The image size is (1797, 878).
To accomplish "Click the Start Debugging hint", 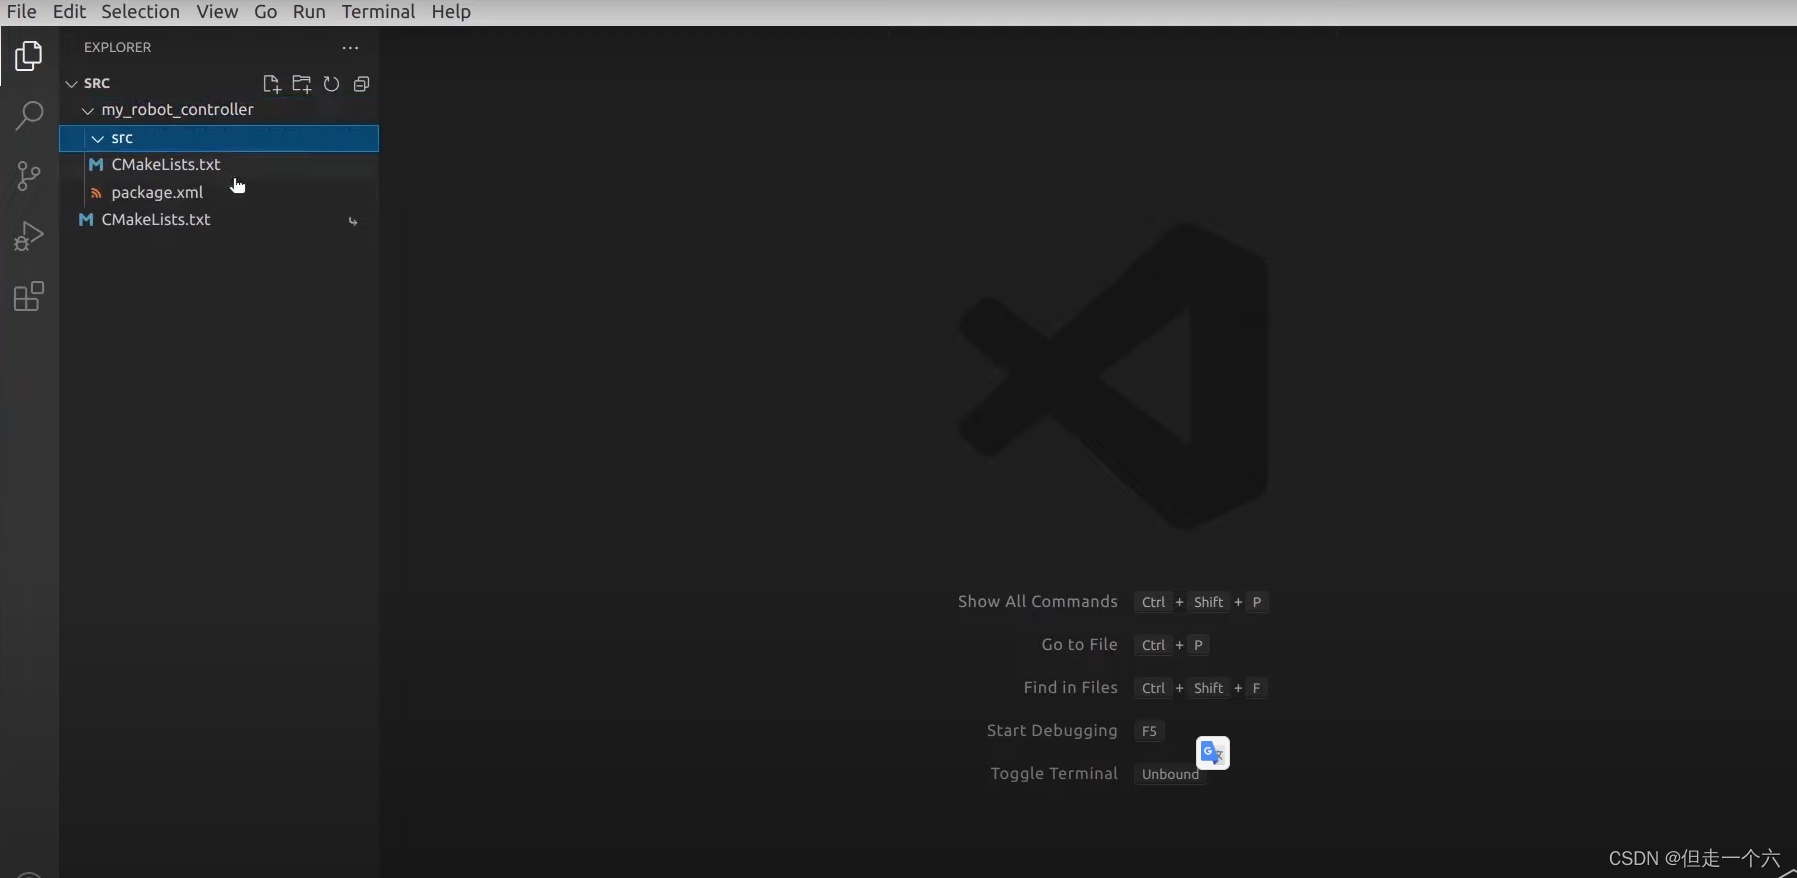I will tap(1052, 731).
